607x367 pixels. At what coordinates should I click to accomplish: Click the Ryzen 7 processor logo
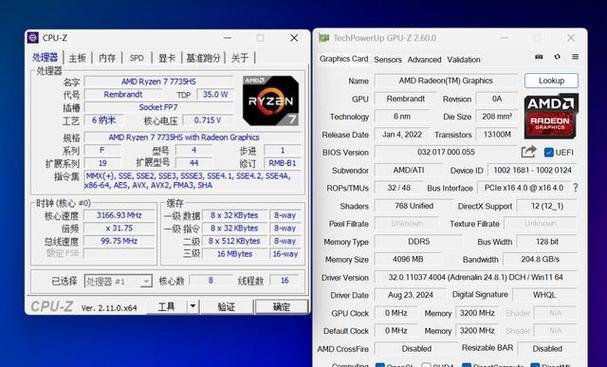(x=271, y=101)
